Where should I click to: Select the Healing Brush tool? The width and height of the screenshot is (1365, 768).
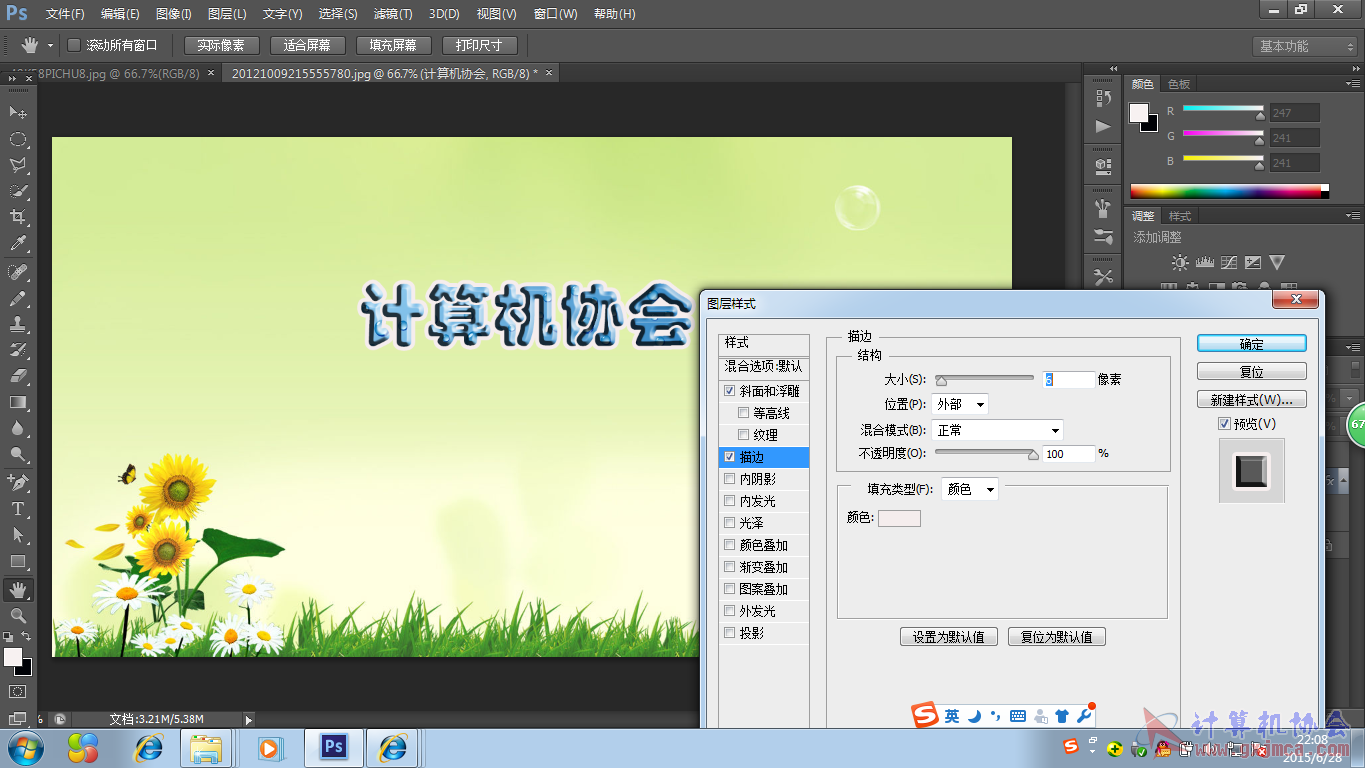[18, 273]
